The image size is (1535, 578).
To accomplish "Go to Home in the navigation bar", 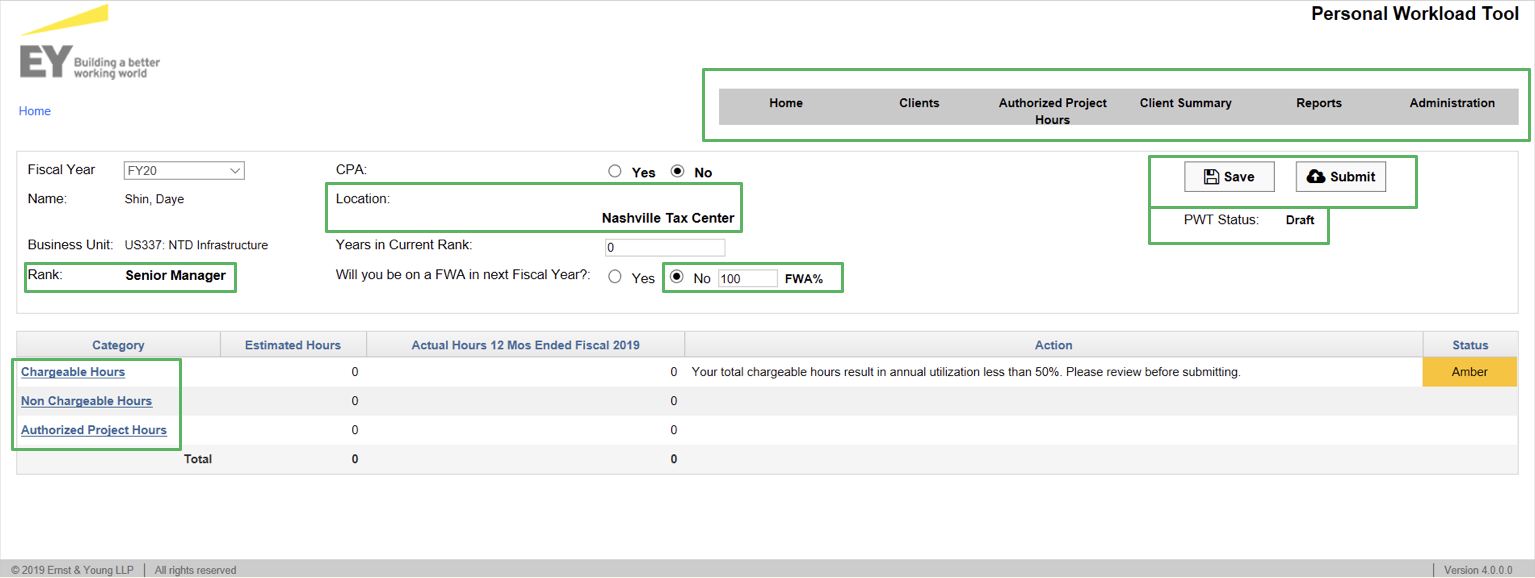I will tap(786, 103).
